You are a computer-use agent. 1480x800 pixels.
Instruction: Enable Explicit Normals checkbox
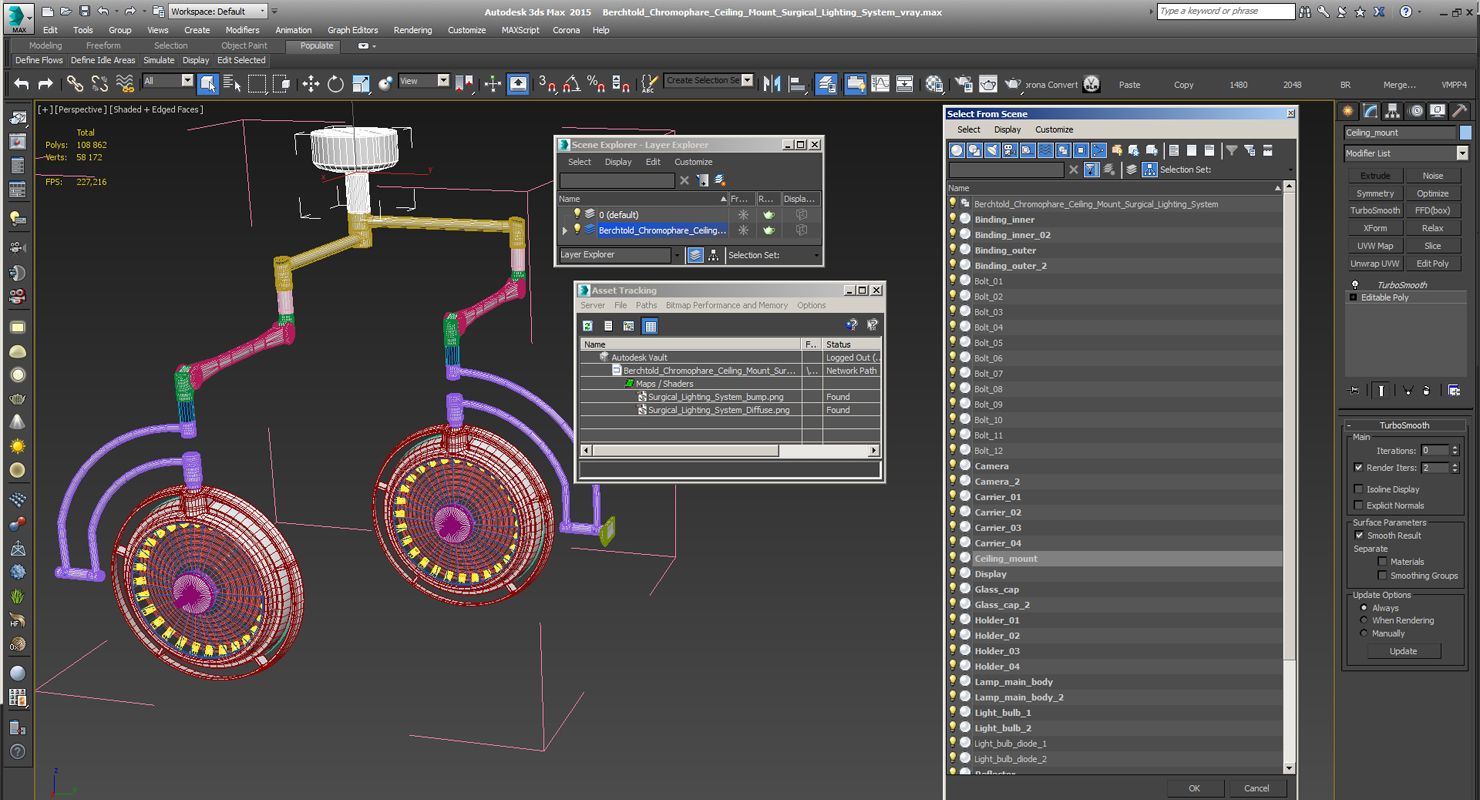click(1358, 505)
